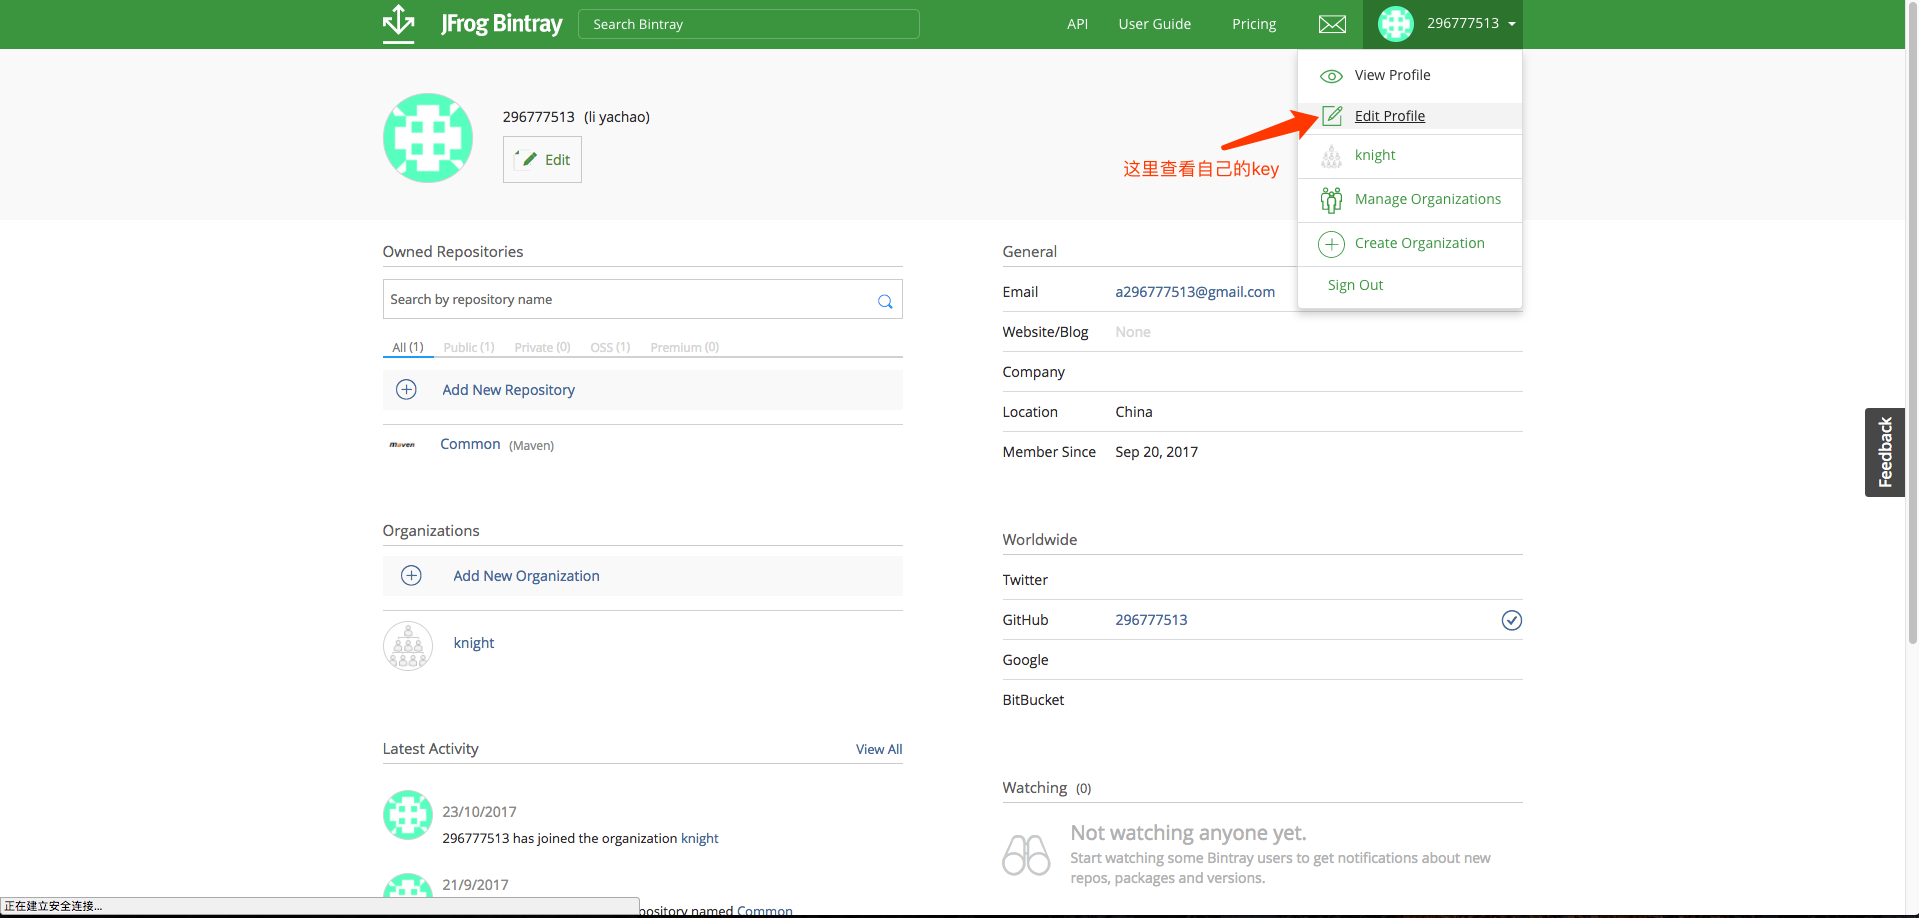Image resolution: width=1919 pixels, height=918 pixels.
Task: Open the mail envelope icon in header
Action: point(1332,24)
